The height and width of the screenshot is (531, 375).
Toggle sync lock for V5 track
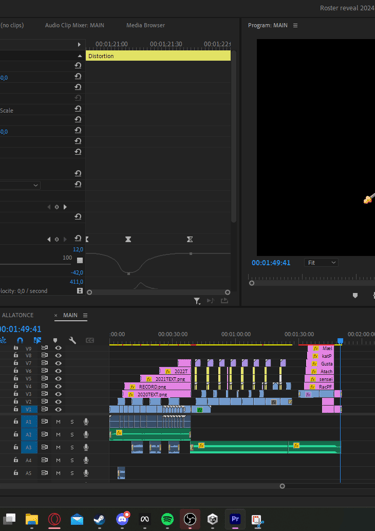pyautogui.click(x=44, y=378)
